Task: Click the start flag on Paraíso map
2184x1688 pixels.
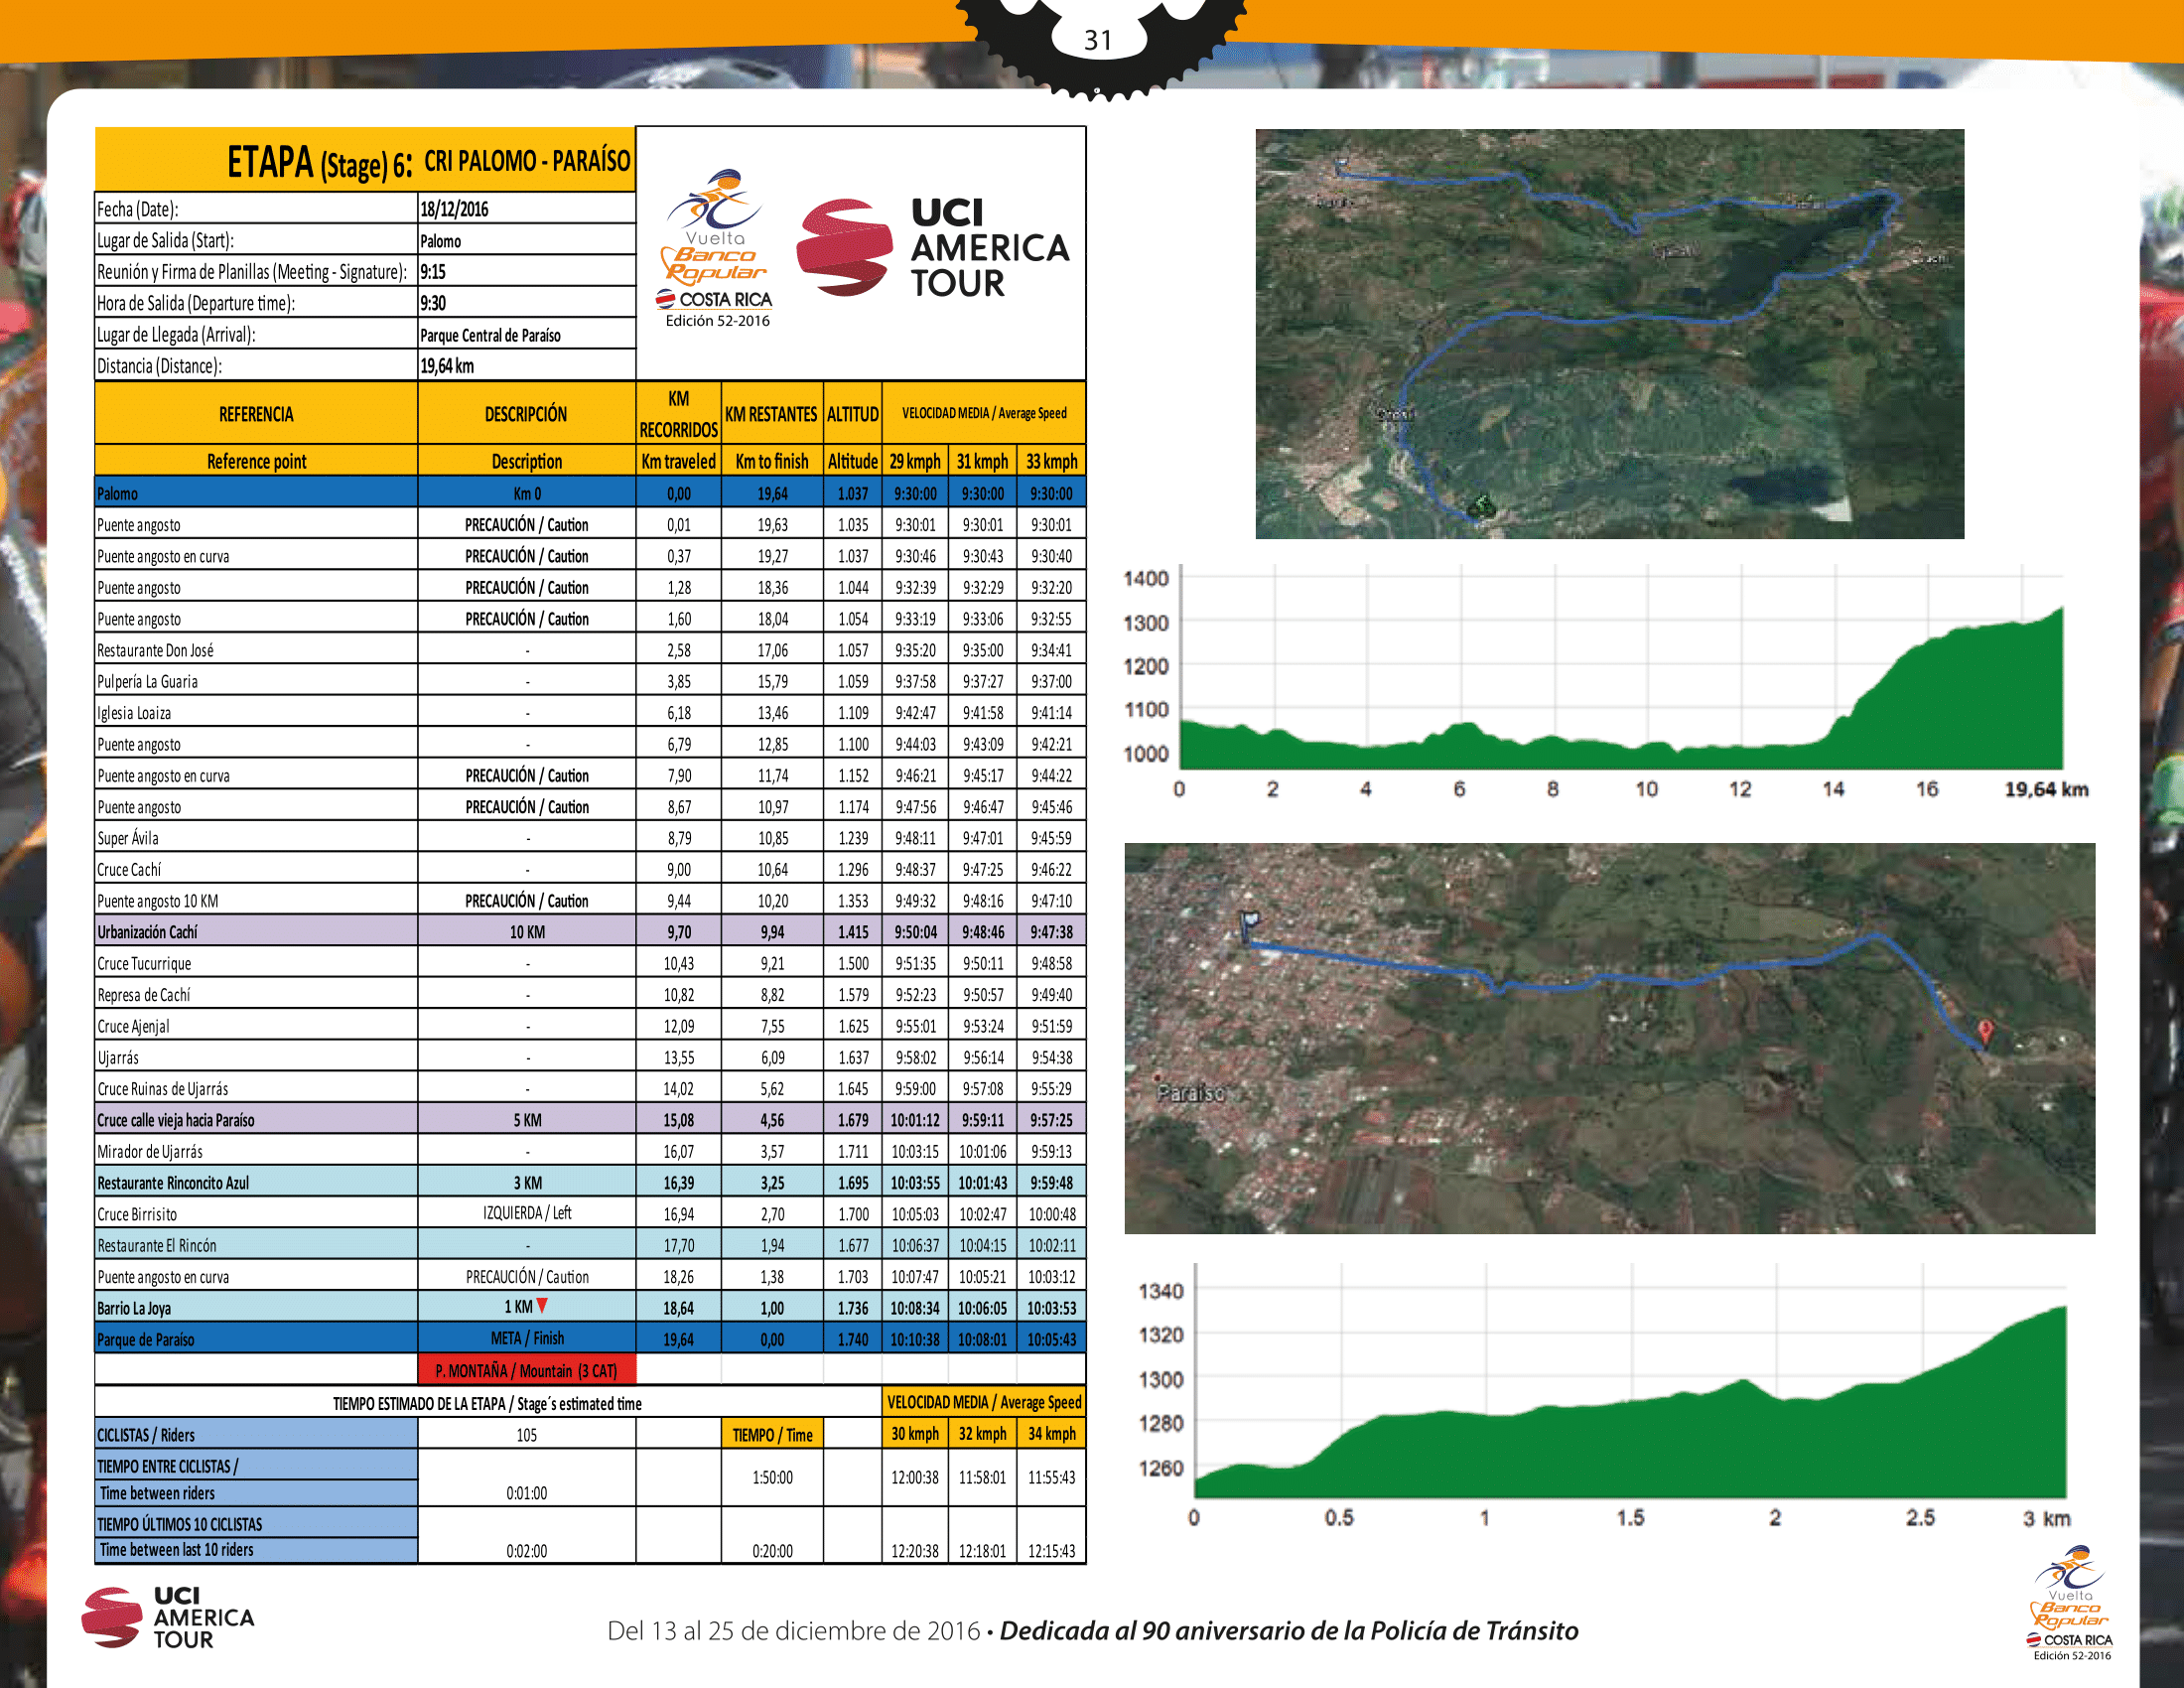Action: (x=1249, y=925)
